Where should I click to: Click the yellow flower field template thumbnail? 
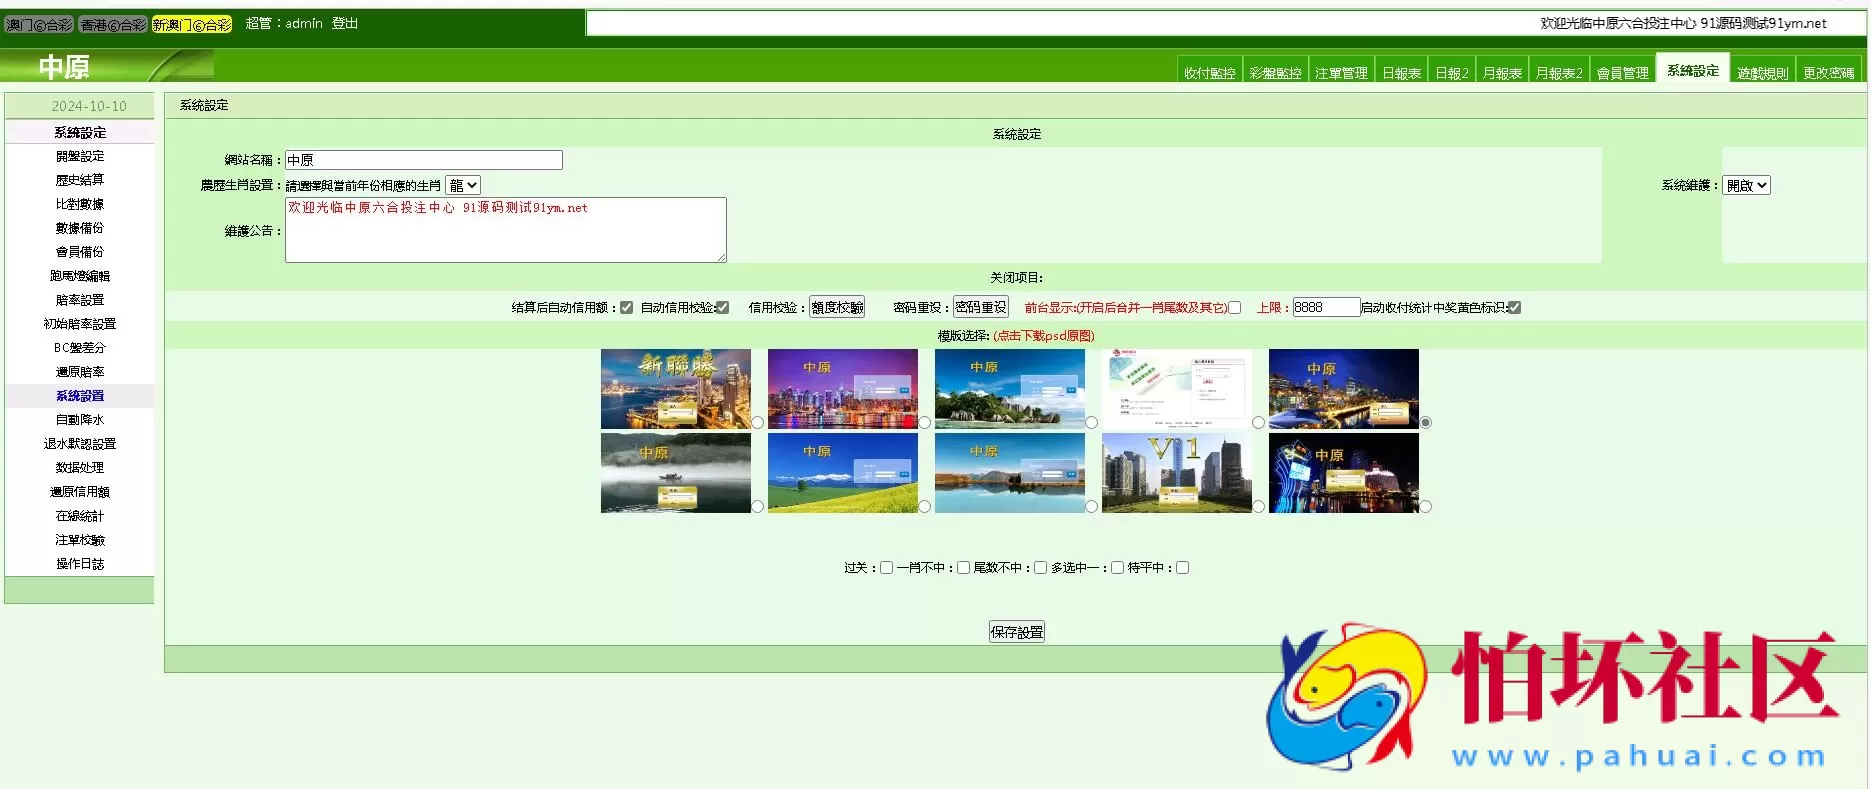point(843,473)
